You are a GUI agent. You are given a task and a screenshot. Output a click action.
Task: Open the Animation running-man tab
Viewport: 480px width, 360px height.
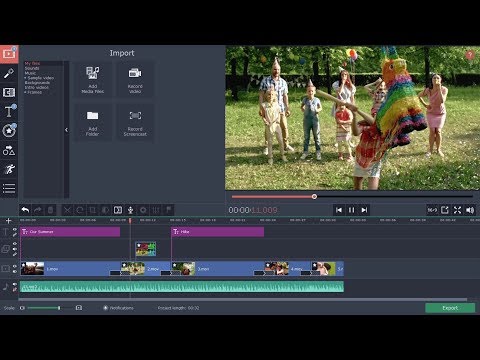(9, 169)
